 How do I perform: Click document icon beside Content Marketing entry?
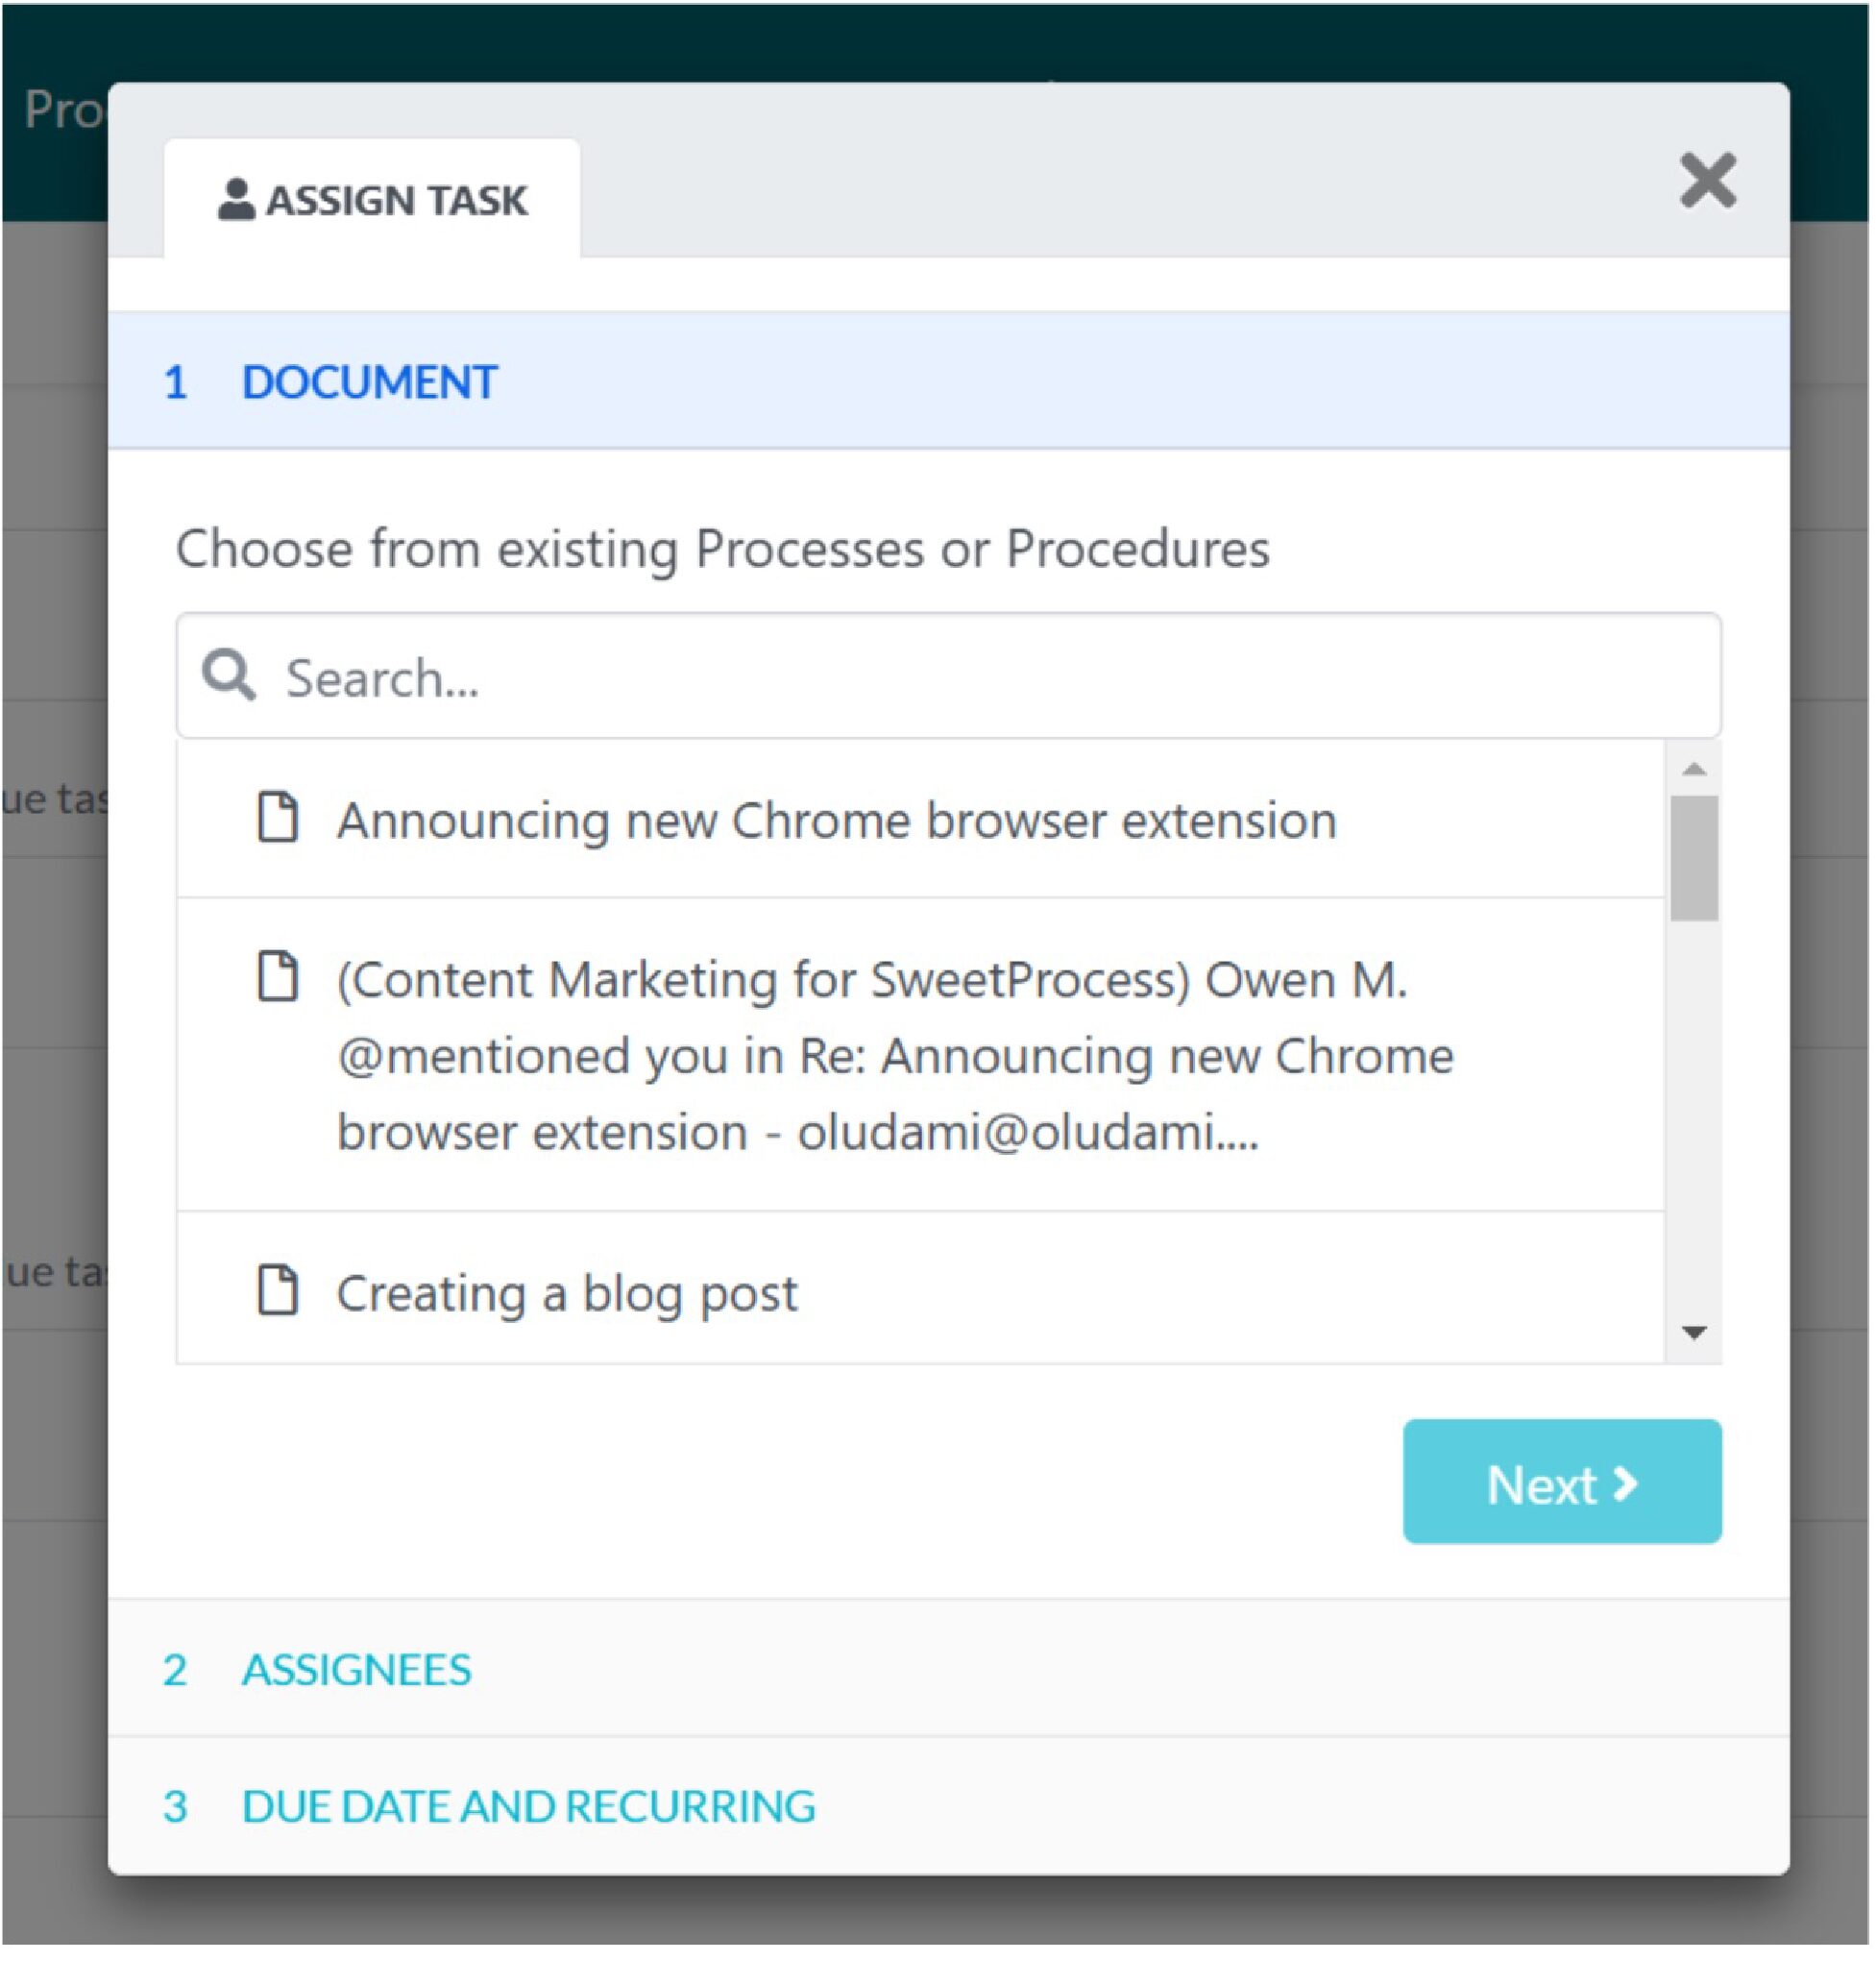coord(277,976)
